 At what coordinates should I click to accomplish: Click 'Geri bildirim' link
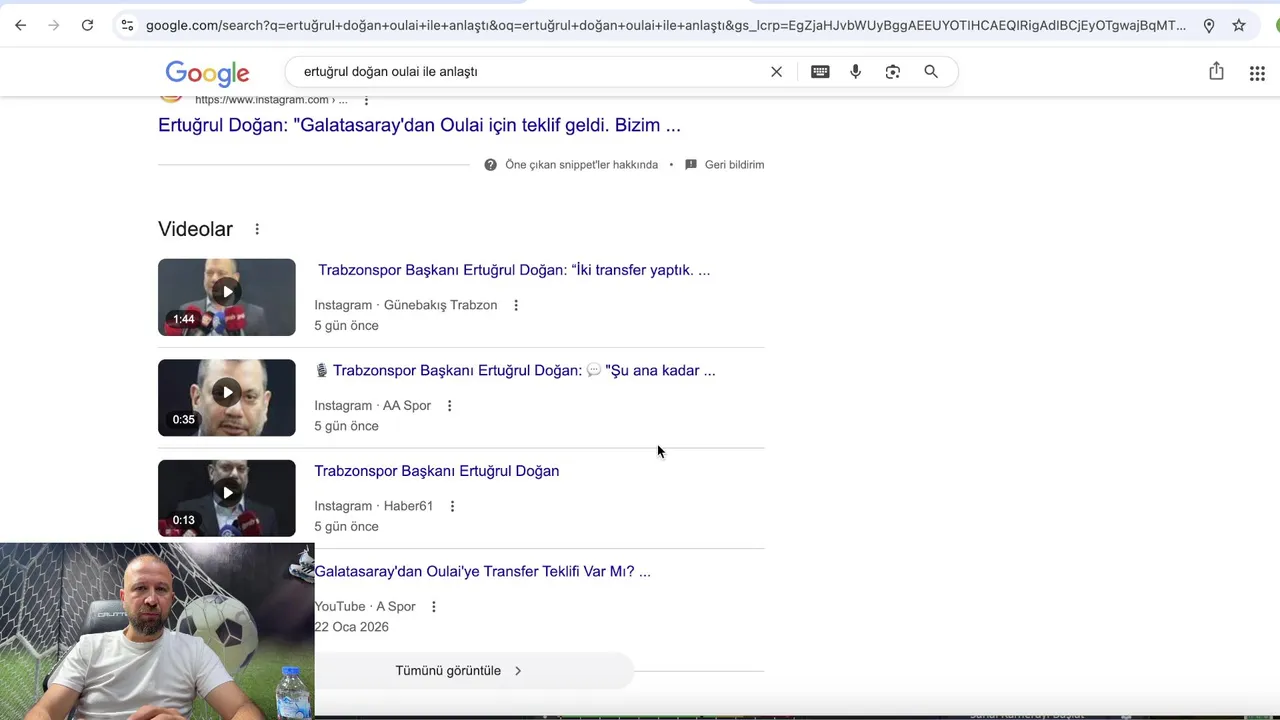734,164
